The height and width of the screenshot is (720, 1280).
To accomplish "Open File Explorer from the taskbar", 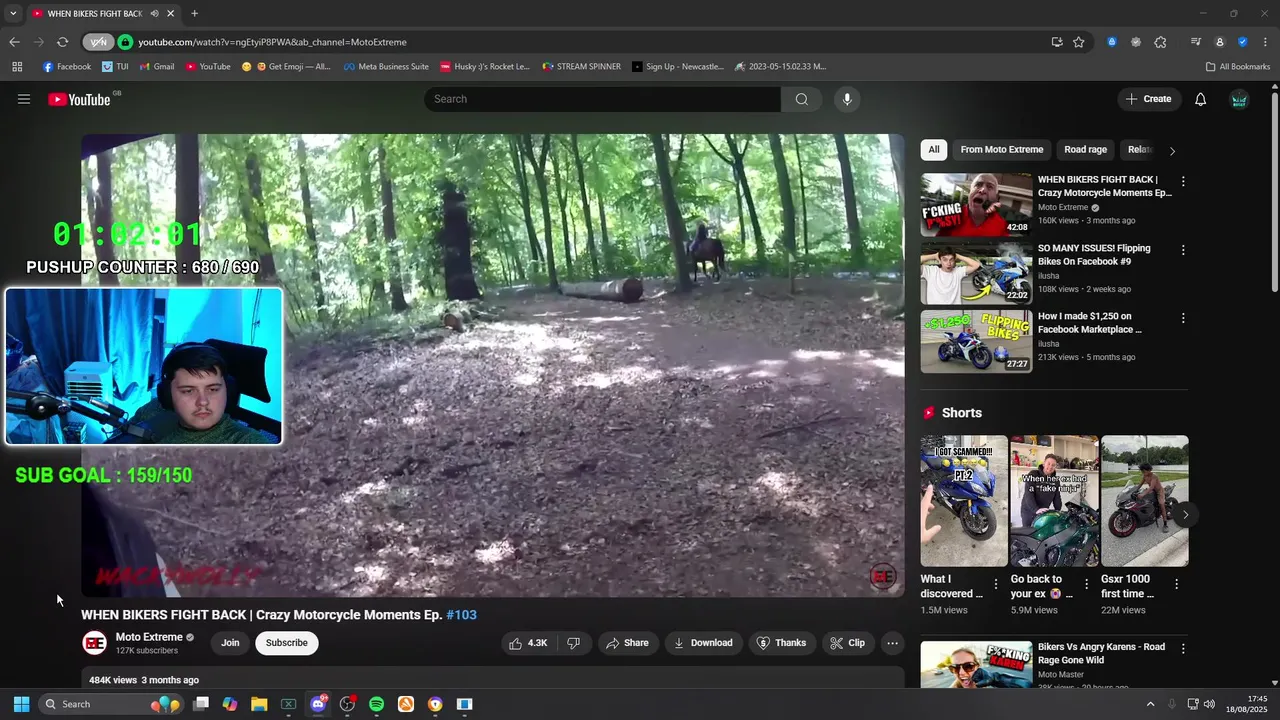I will 259,704.
